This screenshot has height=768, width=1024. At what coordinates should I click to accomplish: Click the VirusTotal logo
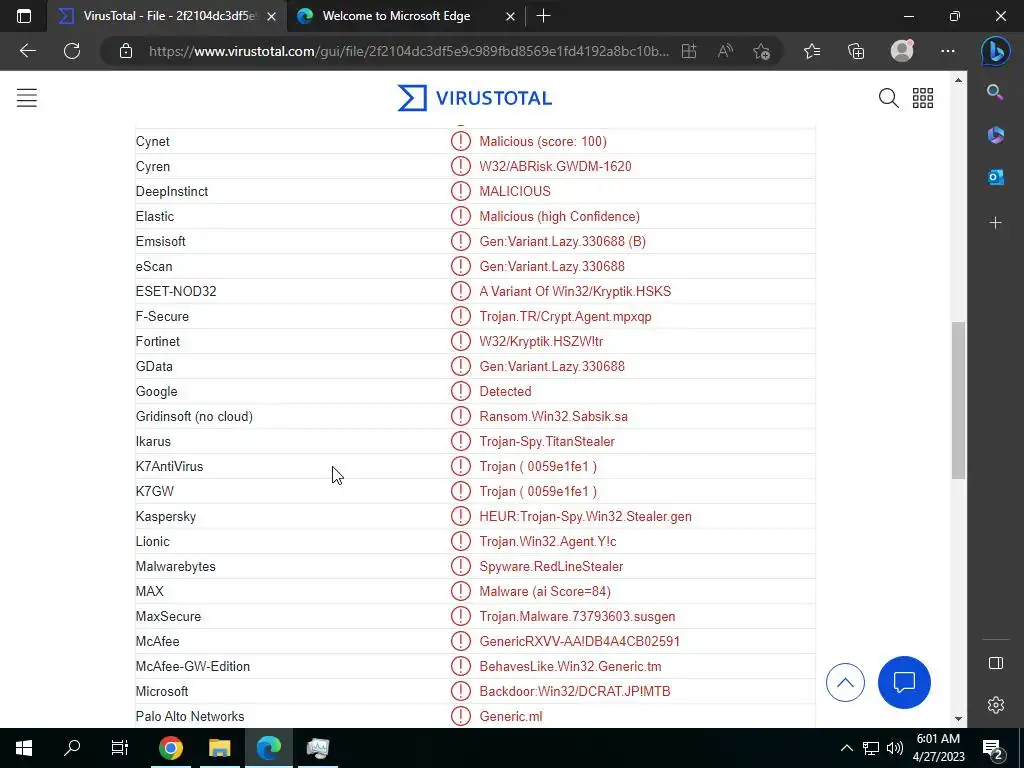click(x=475, y=98)
